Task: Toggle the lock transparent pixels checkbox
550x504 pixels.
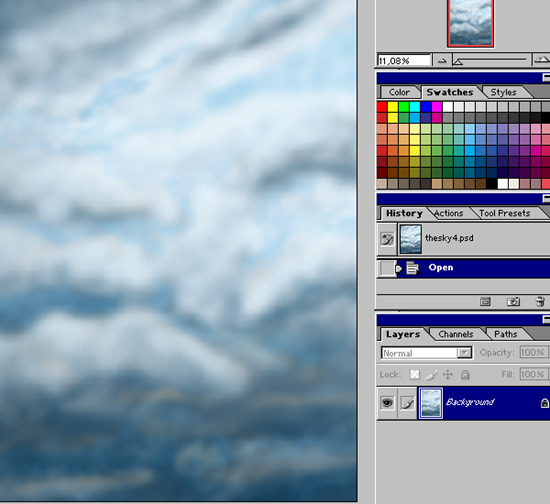Action: coord(415,375)
